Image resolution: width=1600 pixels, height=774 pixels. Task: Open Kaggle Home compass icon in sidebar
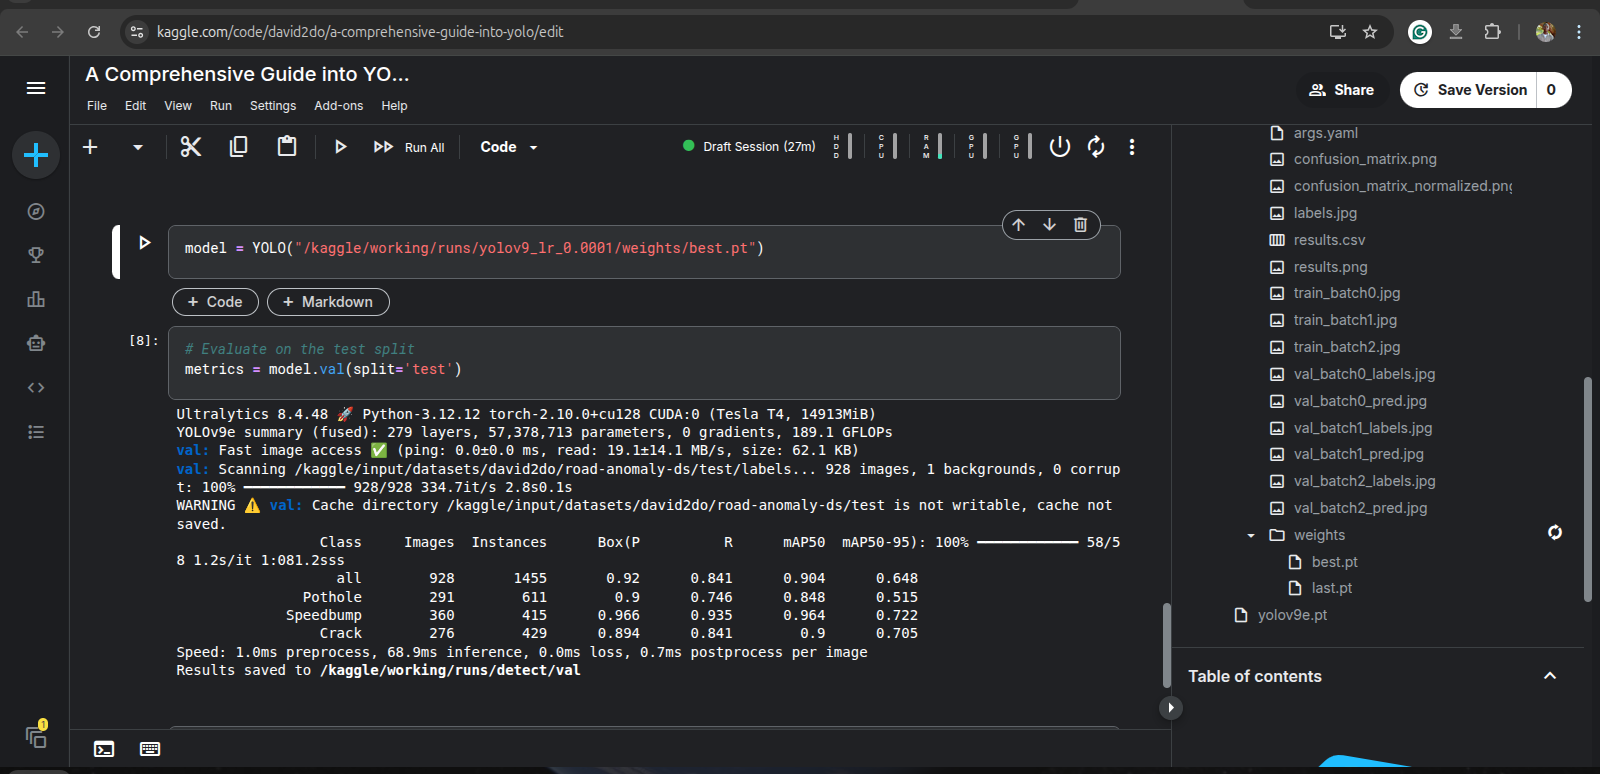(x=36, y=211)
